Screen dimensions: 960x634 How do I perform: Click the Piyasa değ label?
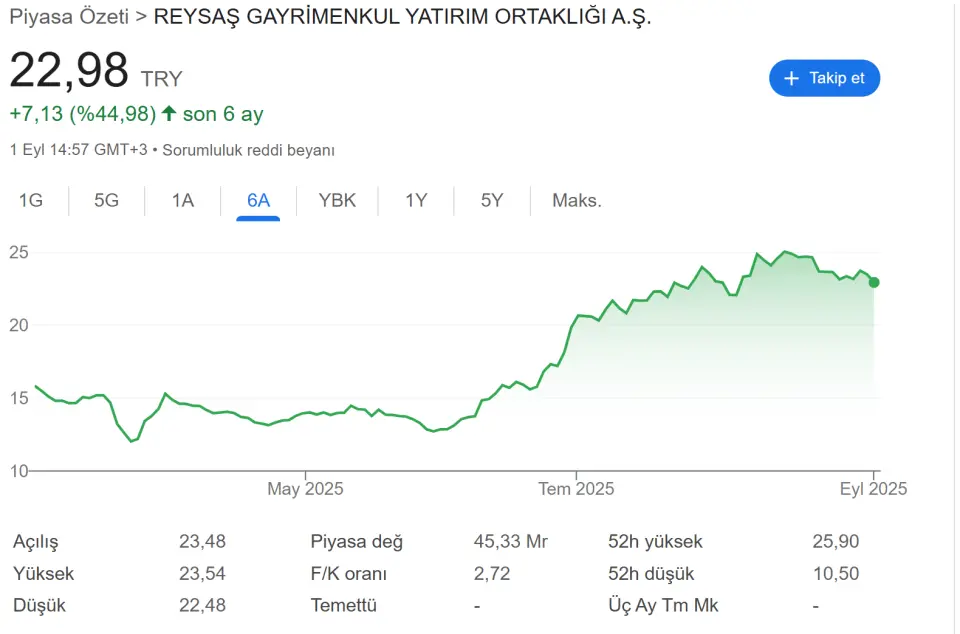tap(356, 542)
